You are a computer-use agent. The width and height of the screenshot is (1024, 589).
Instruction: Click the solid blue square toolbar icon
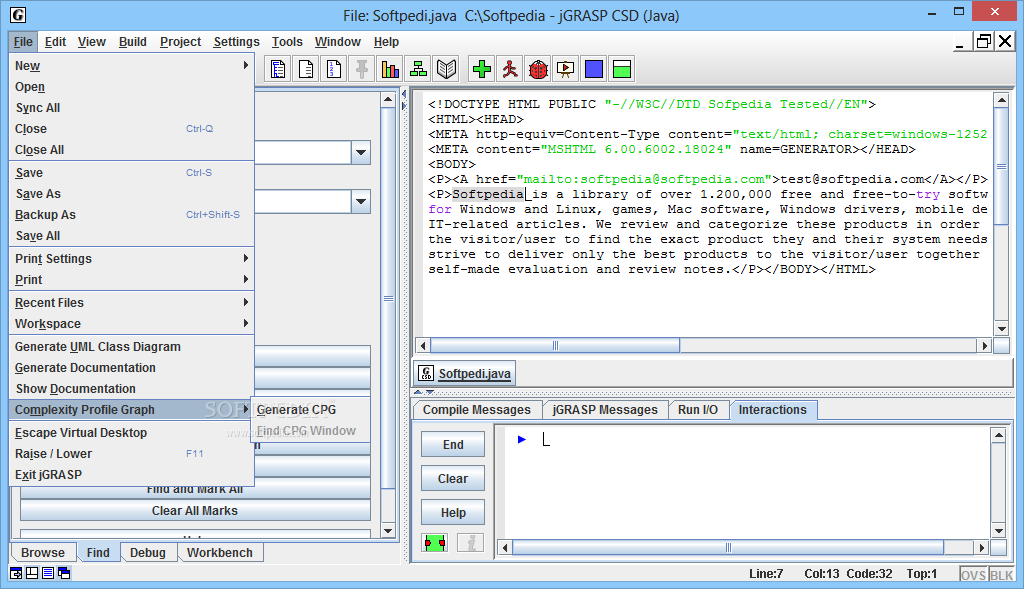594,69
